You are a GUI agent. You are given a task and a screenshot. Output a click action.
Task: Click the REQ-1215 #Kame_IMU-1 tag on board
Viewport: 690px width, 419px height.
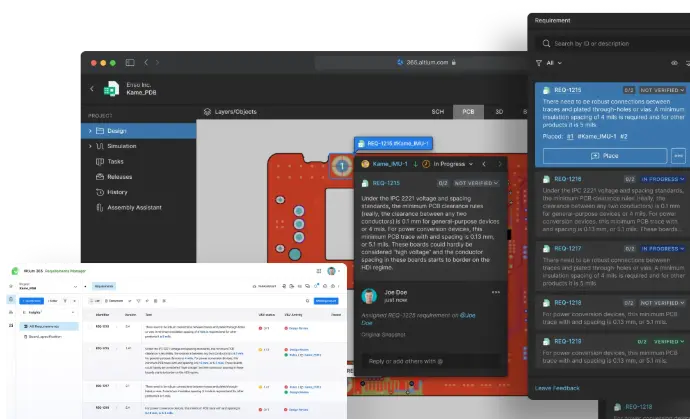393,143
